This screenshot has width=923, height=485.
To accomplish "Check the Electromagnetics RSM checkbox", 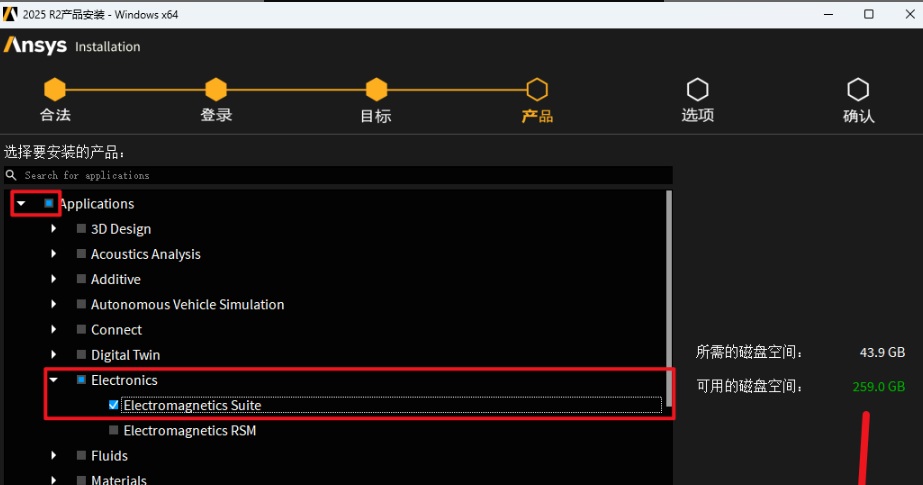I will tap(114, 431).
